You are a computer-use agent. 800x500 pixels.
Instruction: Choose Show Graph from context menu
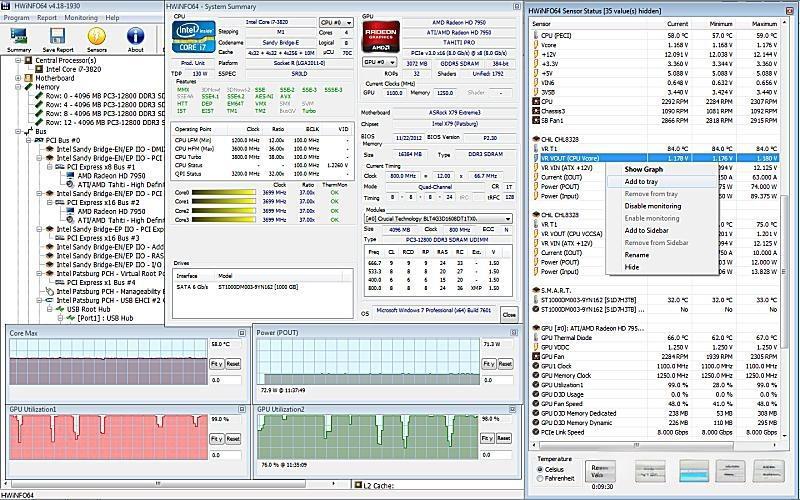pyautogui.click(x=644, y=169)
